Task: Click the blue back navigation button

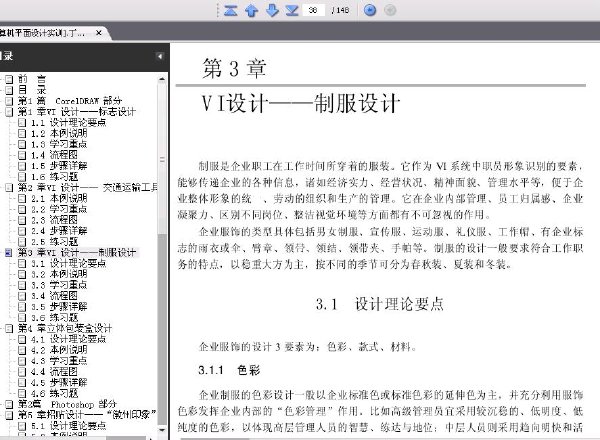Action: (370, 10)
